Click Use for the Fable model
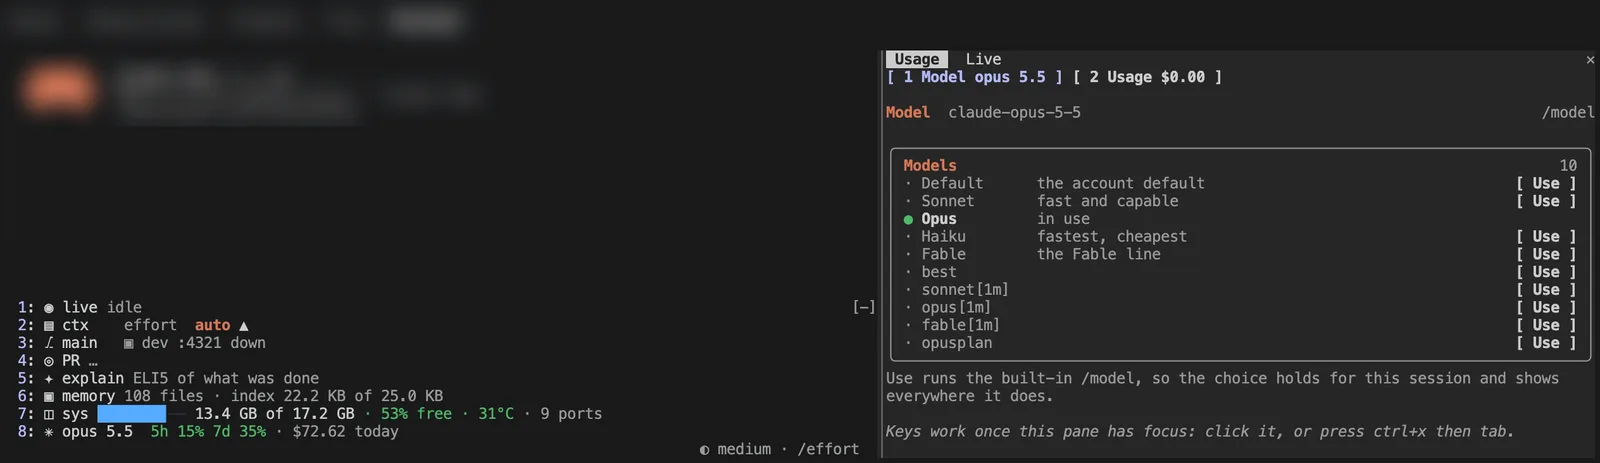The image size is (1600, 463). coord(1546,254)
